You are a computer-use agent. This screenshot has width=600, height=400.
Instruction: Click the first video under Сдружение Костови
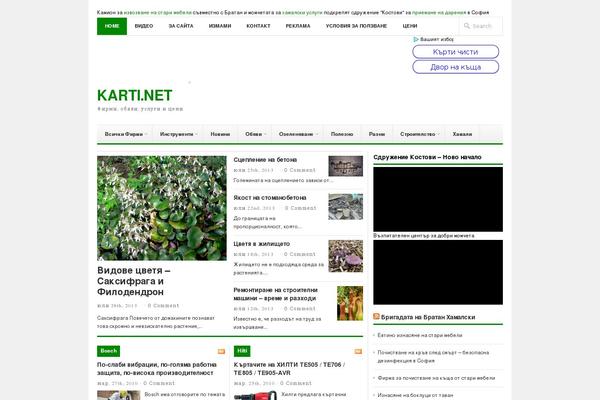pyautogui.click(x=438, y=199)
